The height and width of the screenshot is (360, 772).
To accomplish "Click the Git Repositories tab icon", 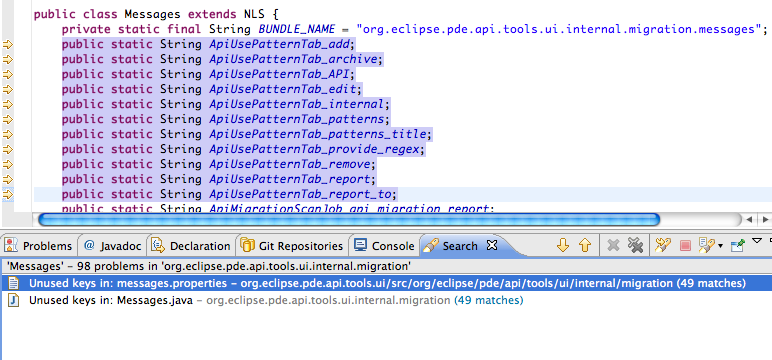I will click(x=248, y=245).
